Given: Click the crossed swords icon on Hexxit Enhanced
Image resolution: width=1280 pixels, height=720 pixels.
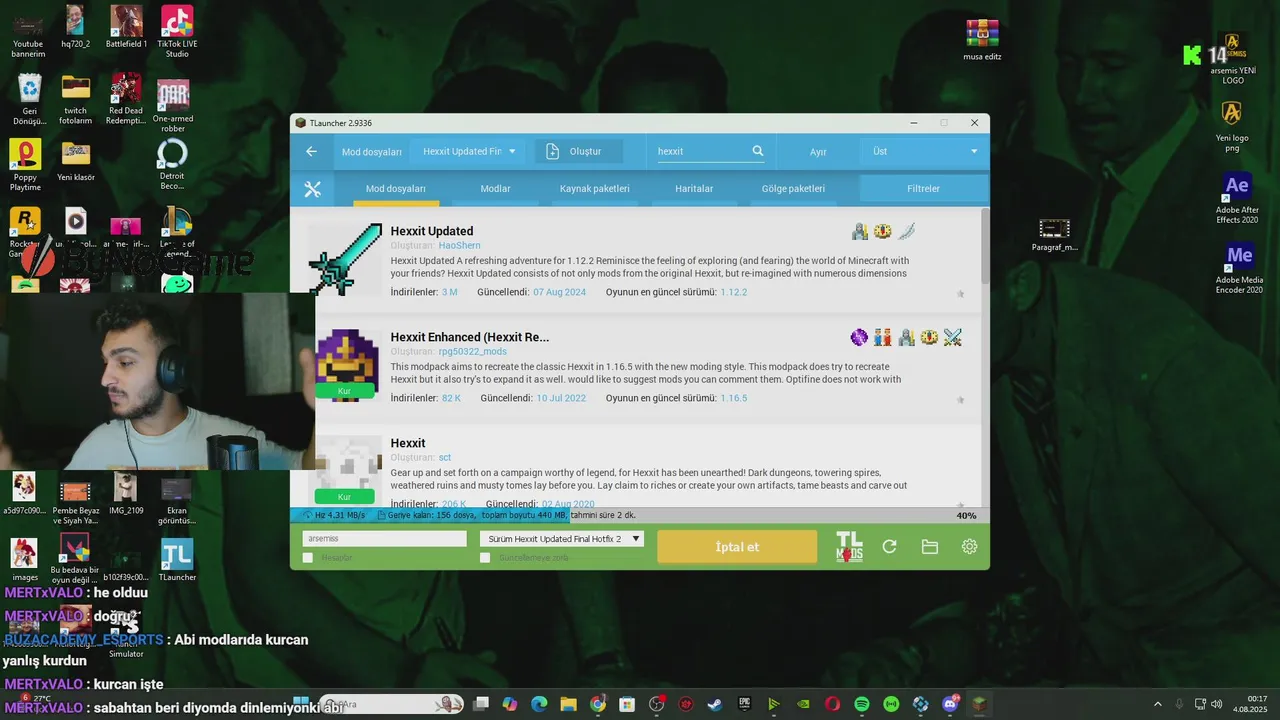Looking at the screenshot, I should coord(953,337).
